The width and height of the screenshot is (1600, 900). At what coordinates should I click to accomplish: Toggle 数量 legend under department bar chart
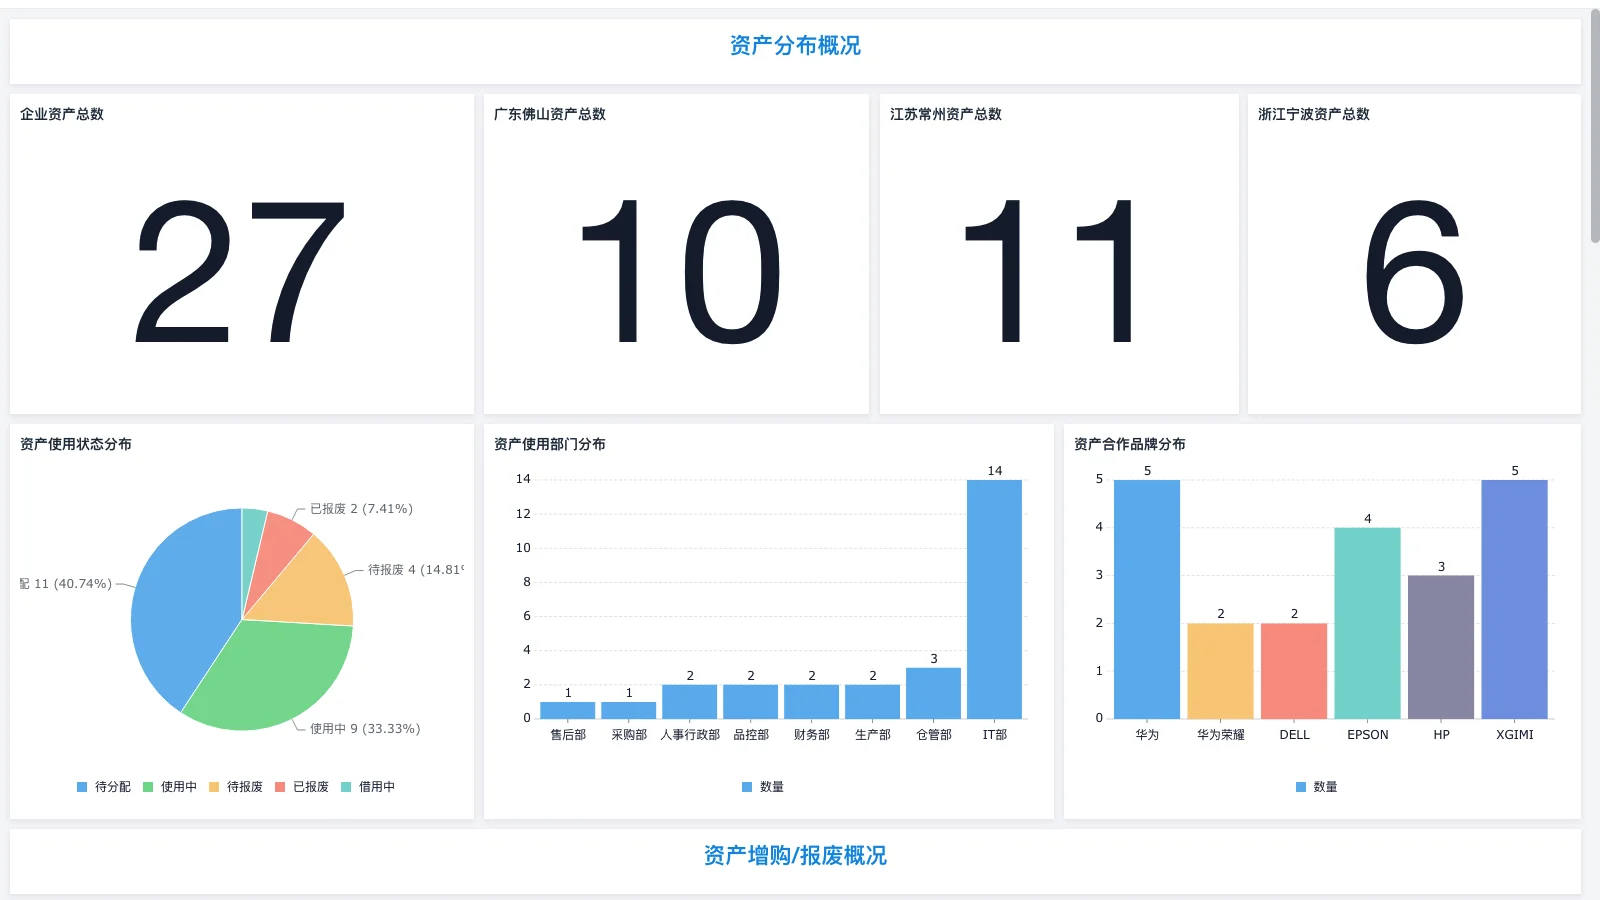tap(763, 787)
